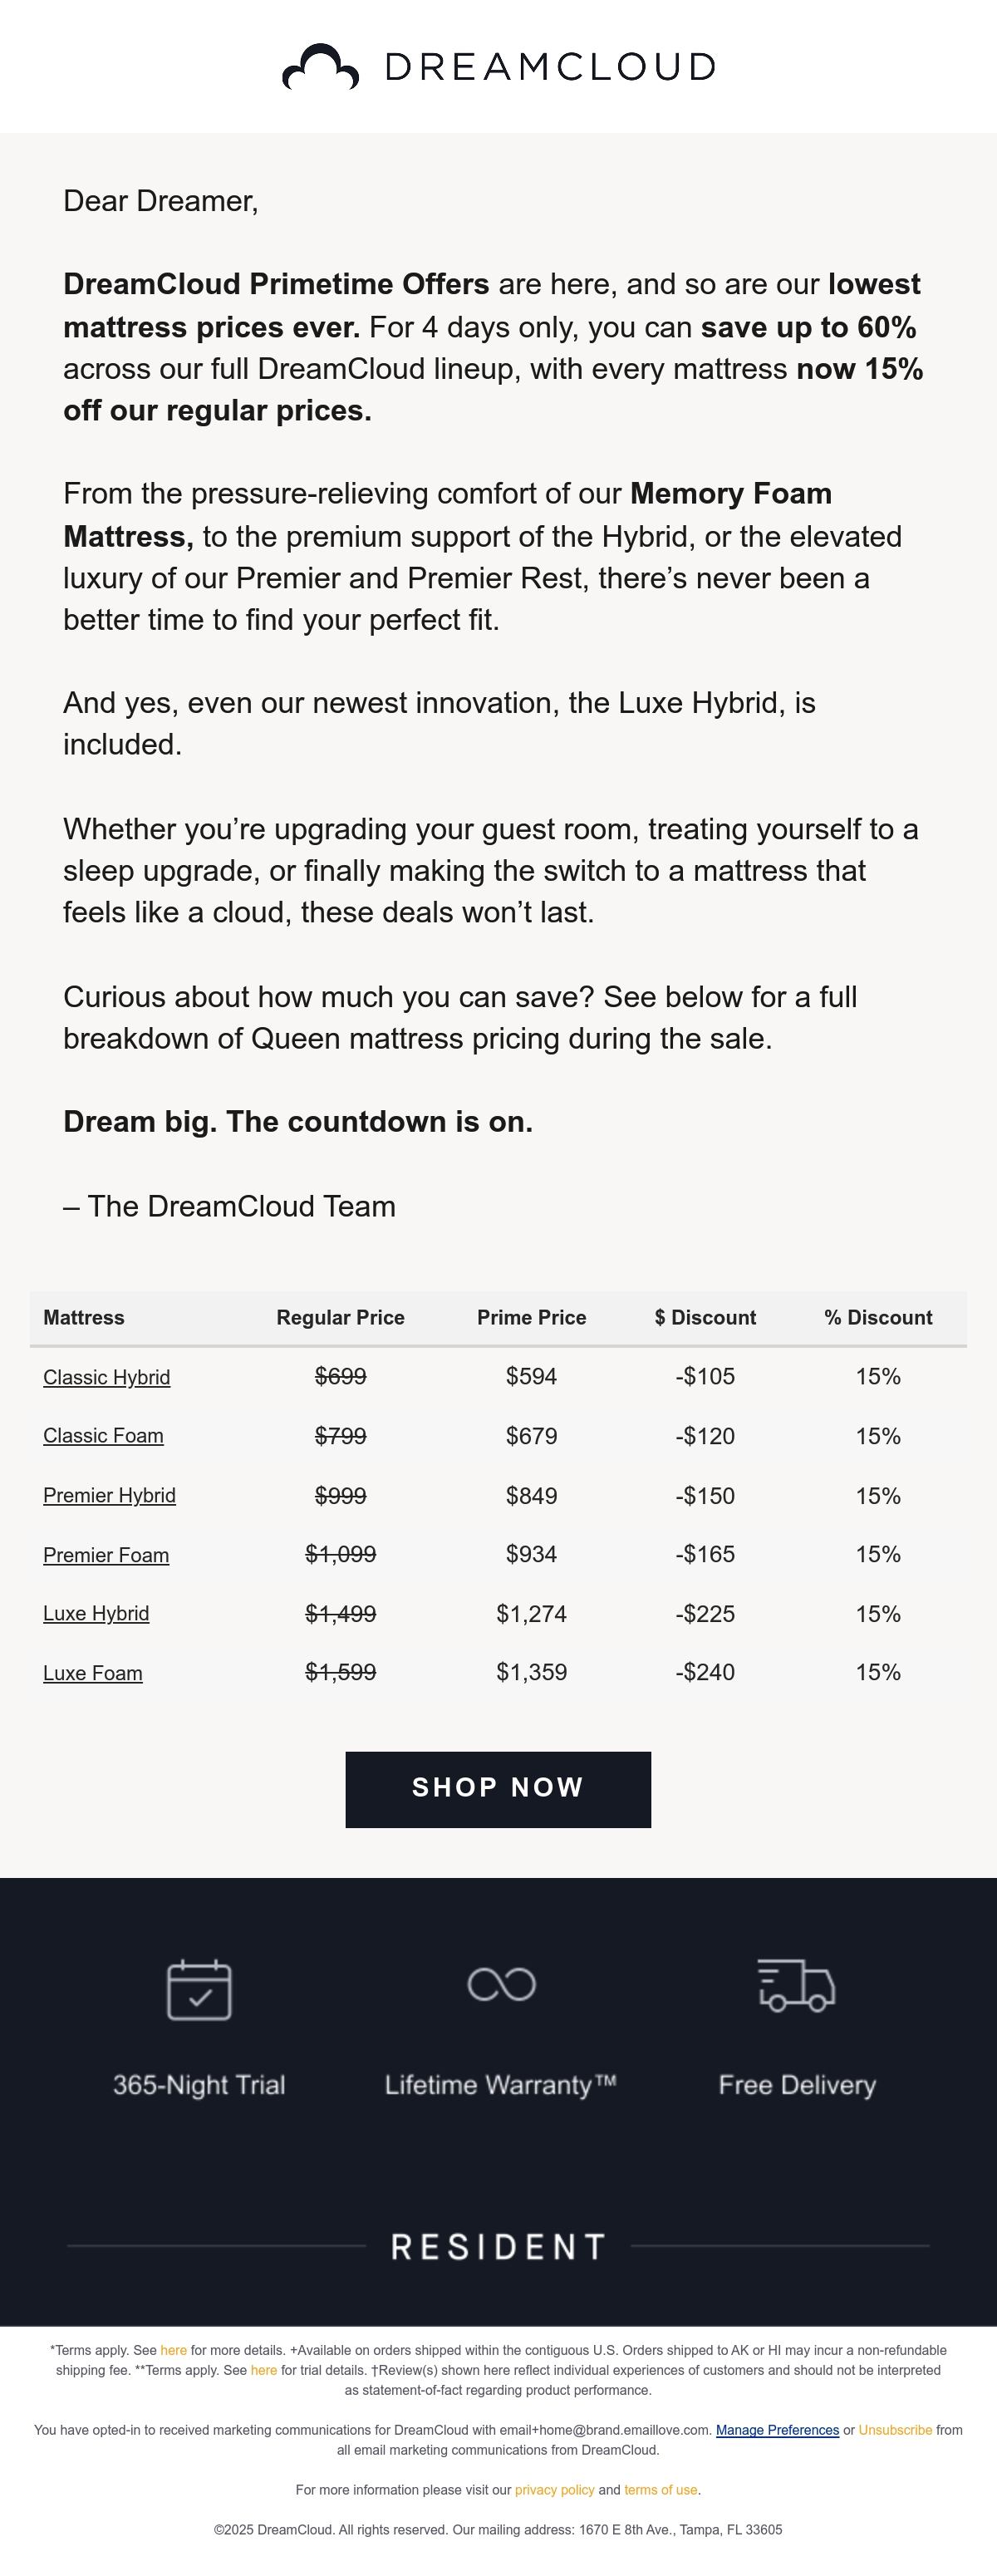Click the Lifetime Warranty infinity icon
This screenshot has width=997, height=2576.
click(x=501, y=1984)
